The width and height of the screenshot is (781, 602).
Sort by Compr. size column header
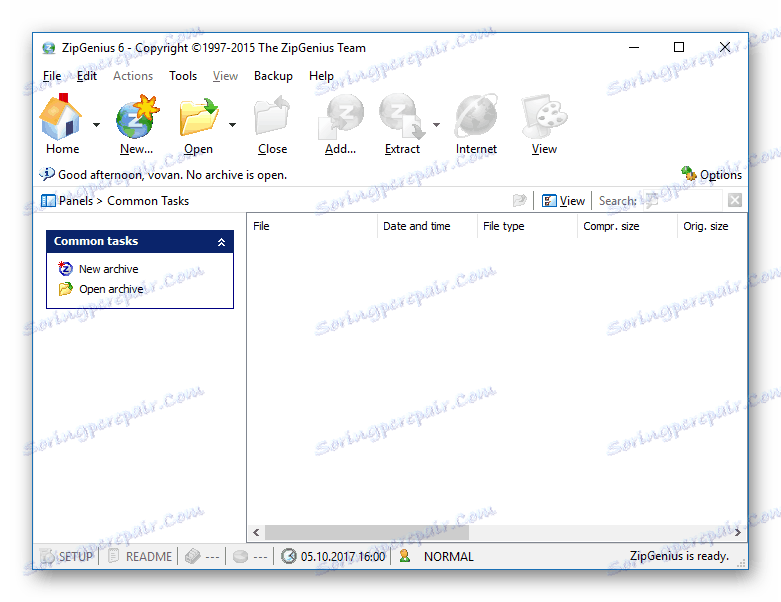(628, 226)
